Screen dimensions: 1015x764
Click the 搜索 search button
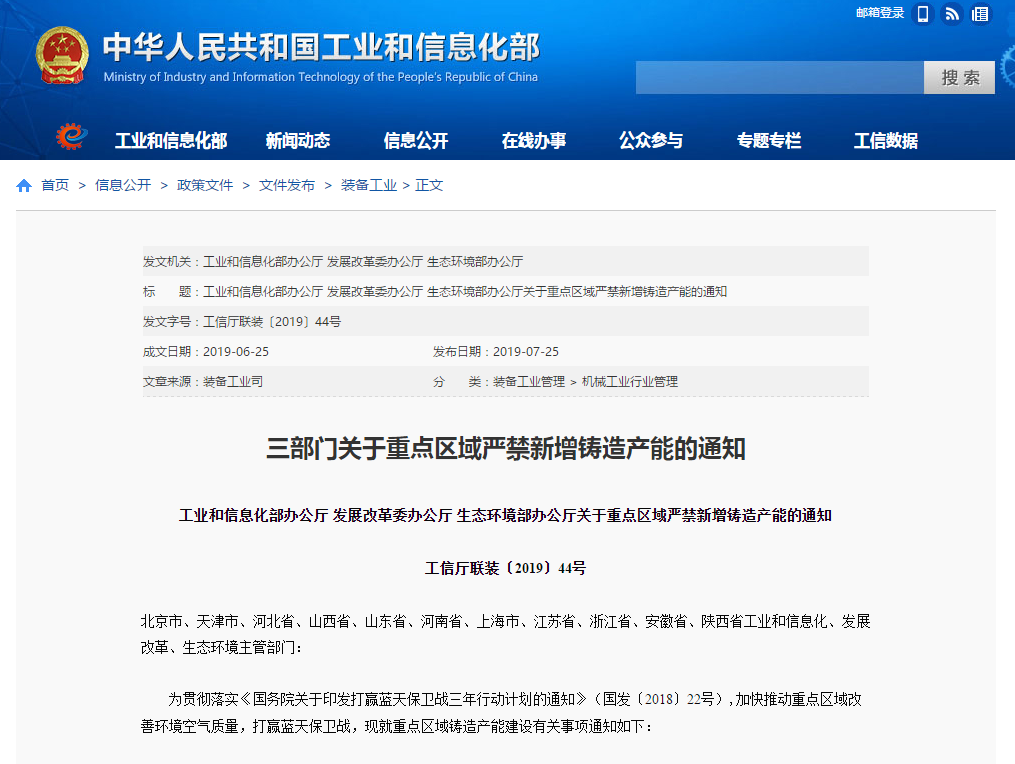(959, 78)
